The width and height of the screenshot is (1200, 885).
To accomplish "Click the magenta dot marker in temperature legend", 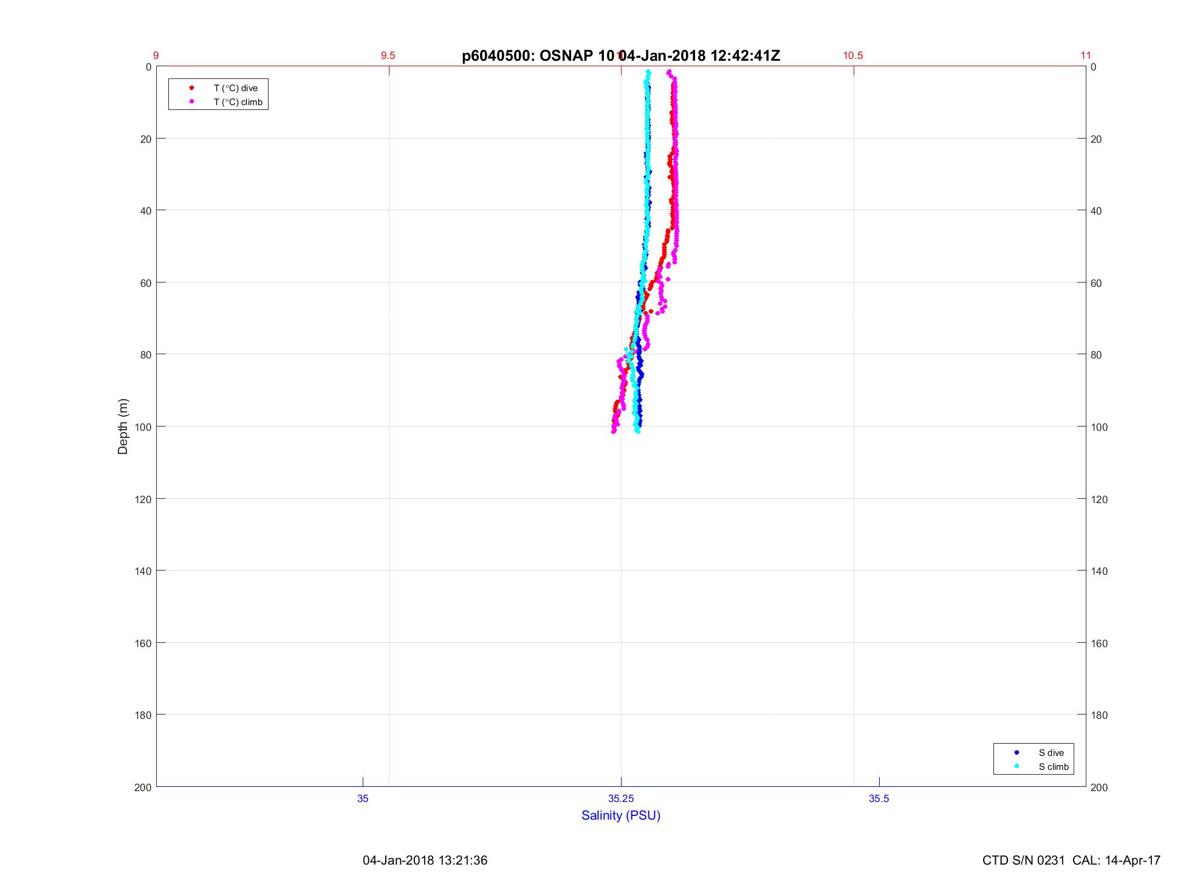I will pos(191,102).
